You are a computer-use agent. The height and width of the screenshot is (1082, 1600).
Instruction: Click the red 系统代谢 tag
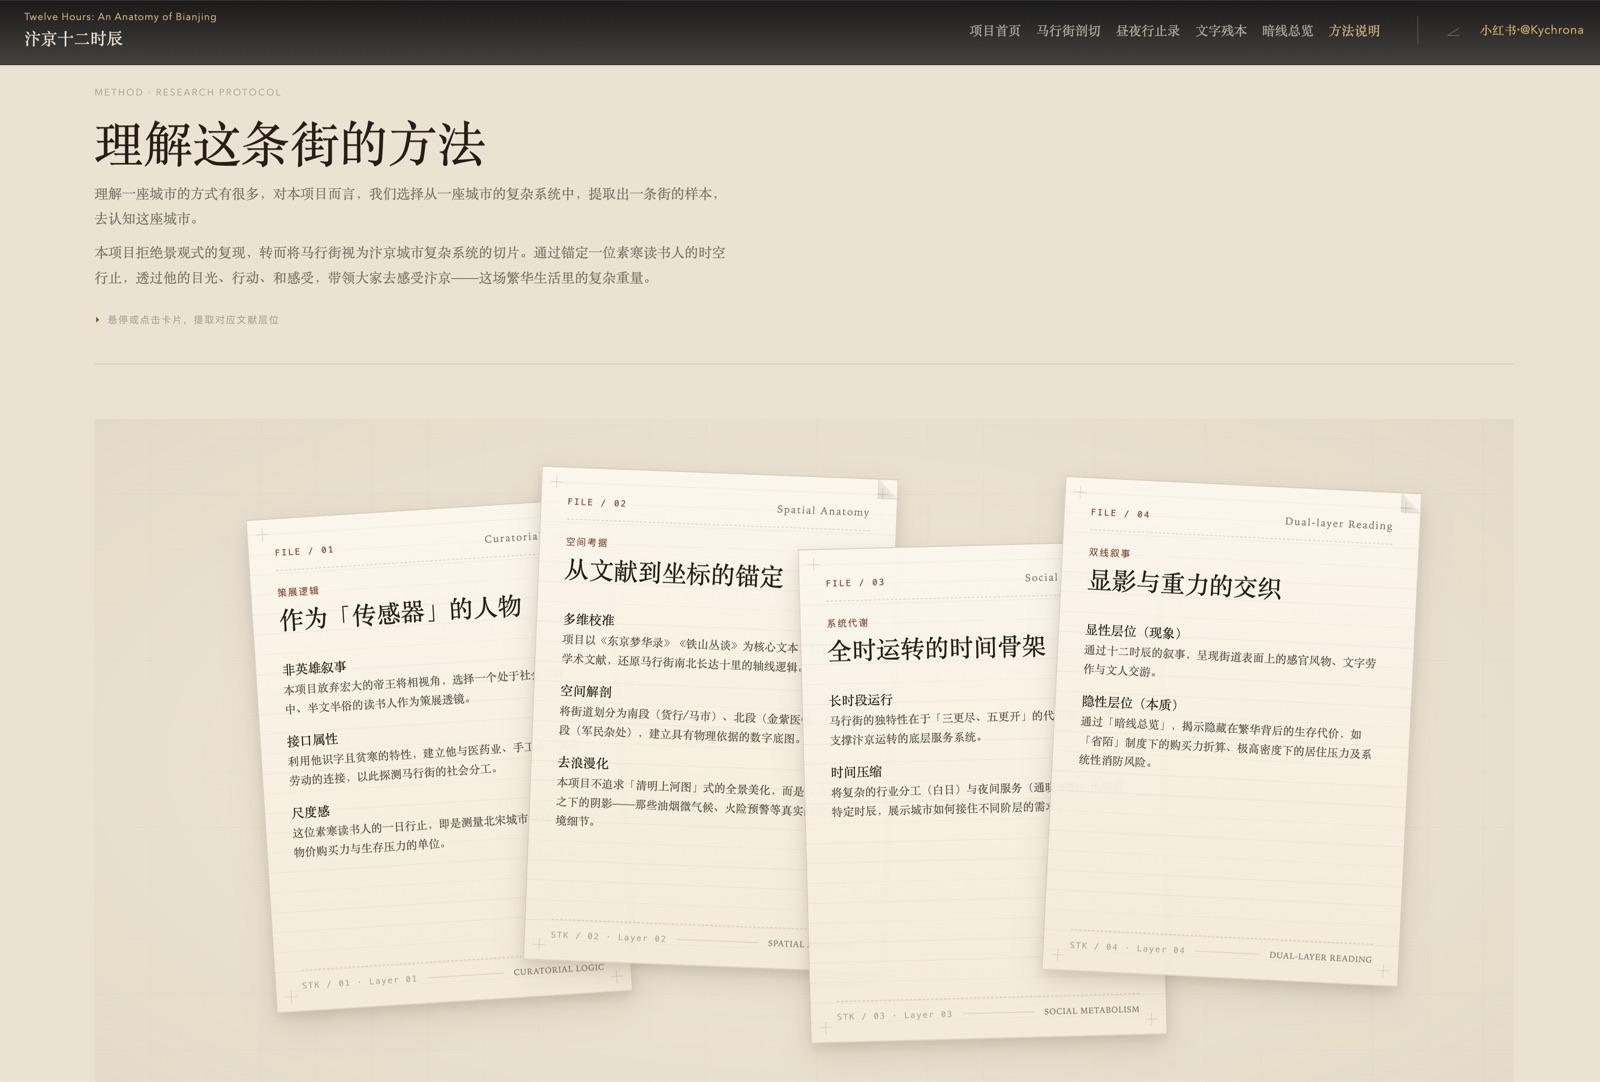click(847, 623)
